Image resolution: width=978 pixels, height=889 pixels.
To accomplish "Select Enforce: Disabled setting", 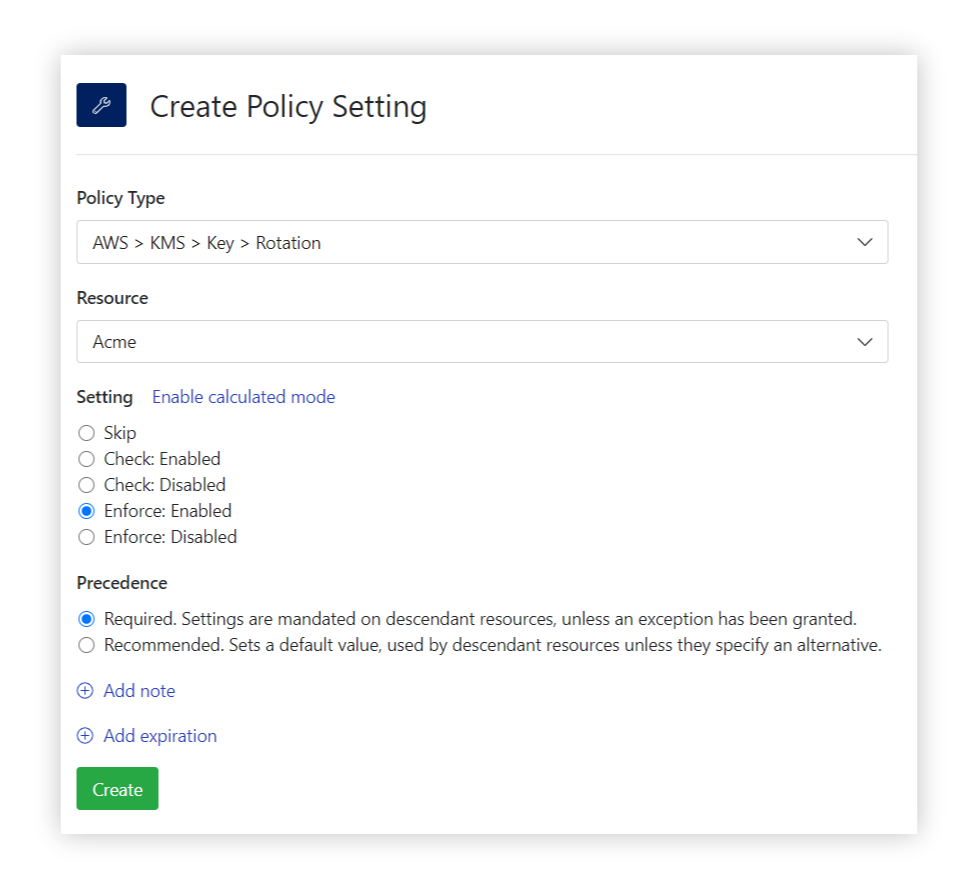I will pos(86,536).
